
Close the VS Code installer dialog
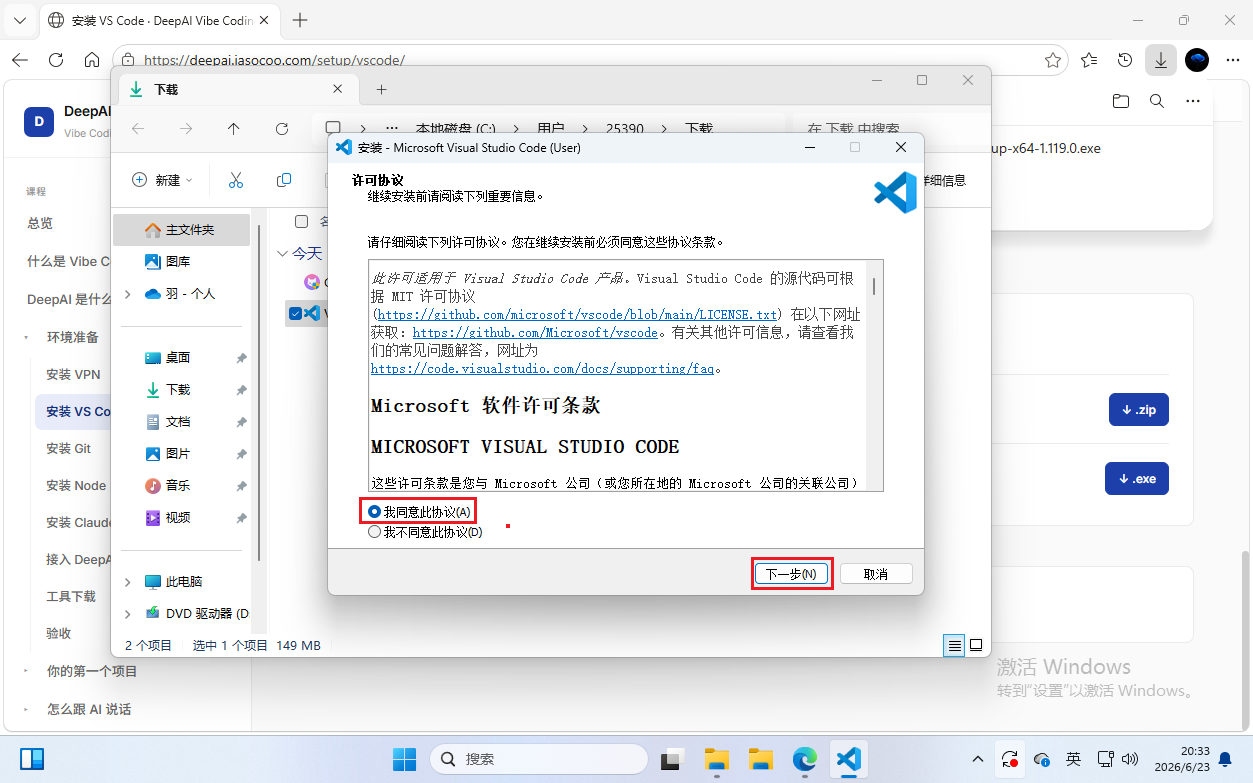(x=901, y=147)
